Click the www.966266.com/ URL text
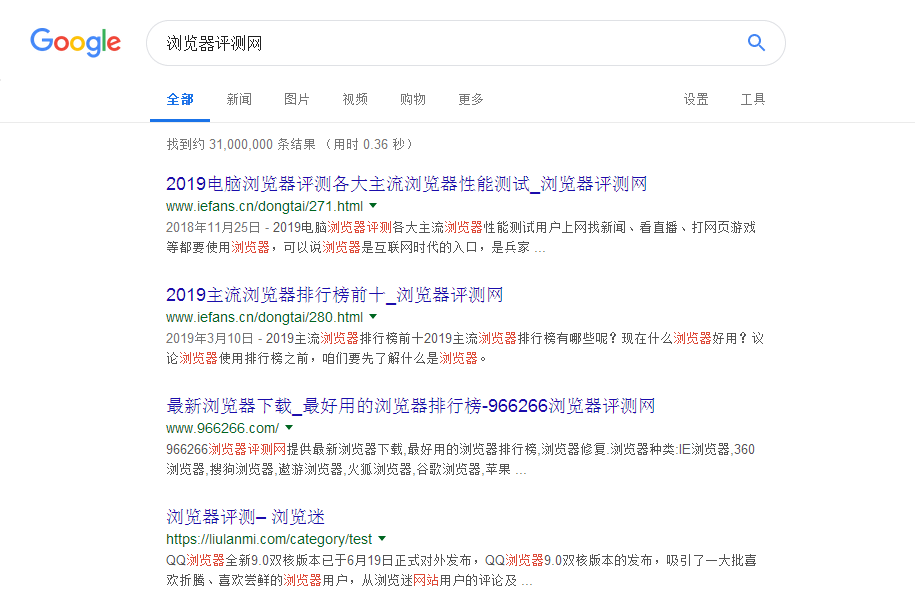 (222, 428)
